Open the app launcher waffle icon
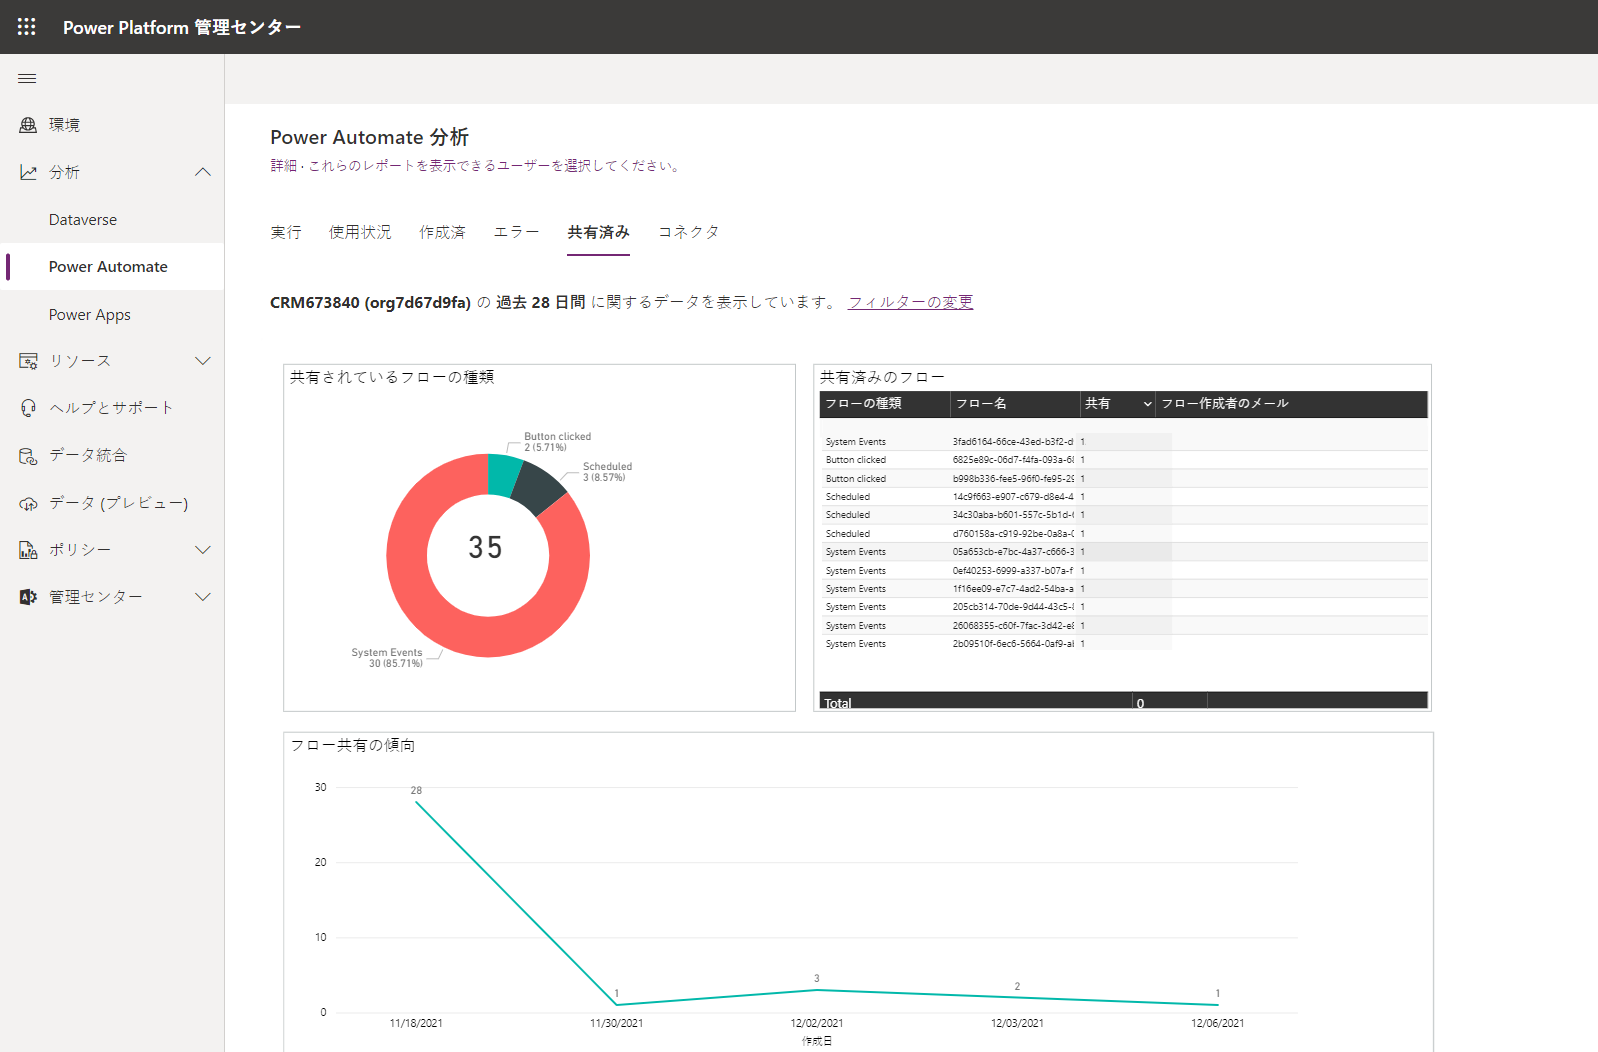The height and width of the screenshot is (1052, 1598). coord(27,27)
